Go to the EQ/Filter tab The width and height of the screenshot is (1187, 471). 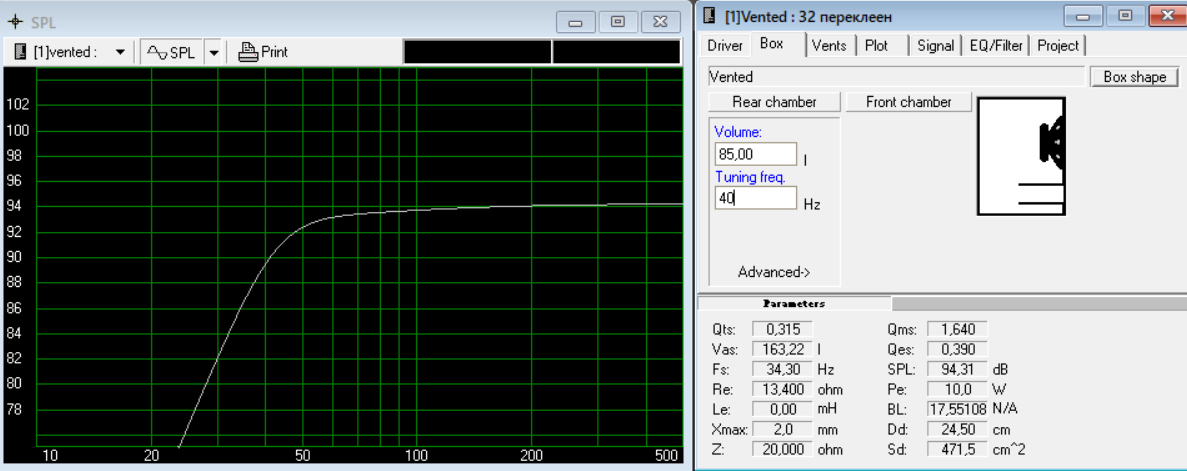click(996, 45)
